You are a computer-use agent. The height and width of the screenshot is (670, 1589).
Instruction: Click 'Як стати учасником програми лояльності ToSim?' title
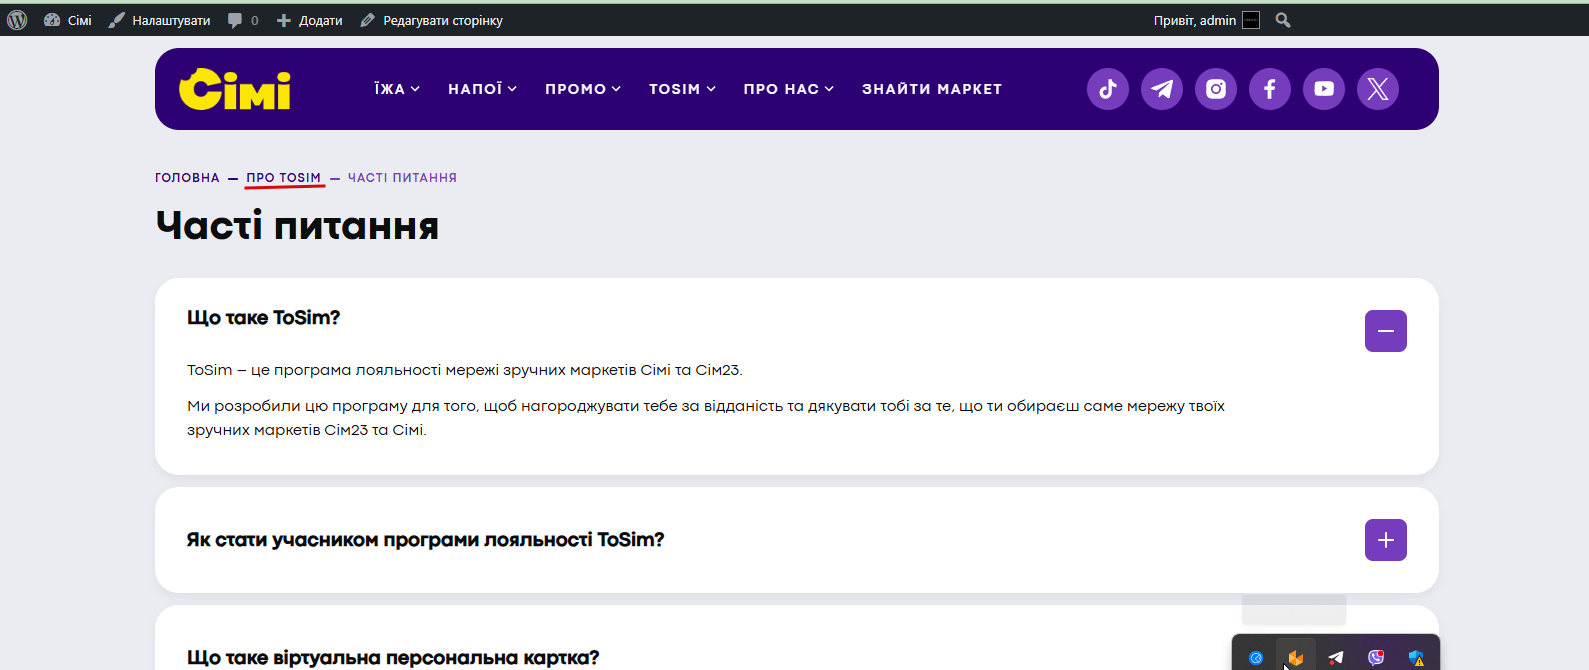(426, 540)
